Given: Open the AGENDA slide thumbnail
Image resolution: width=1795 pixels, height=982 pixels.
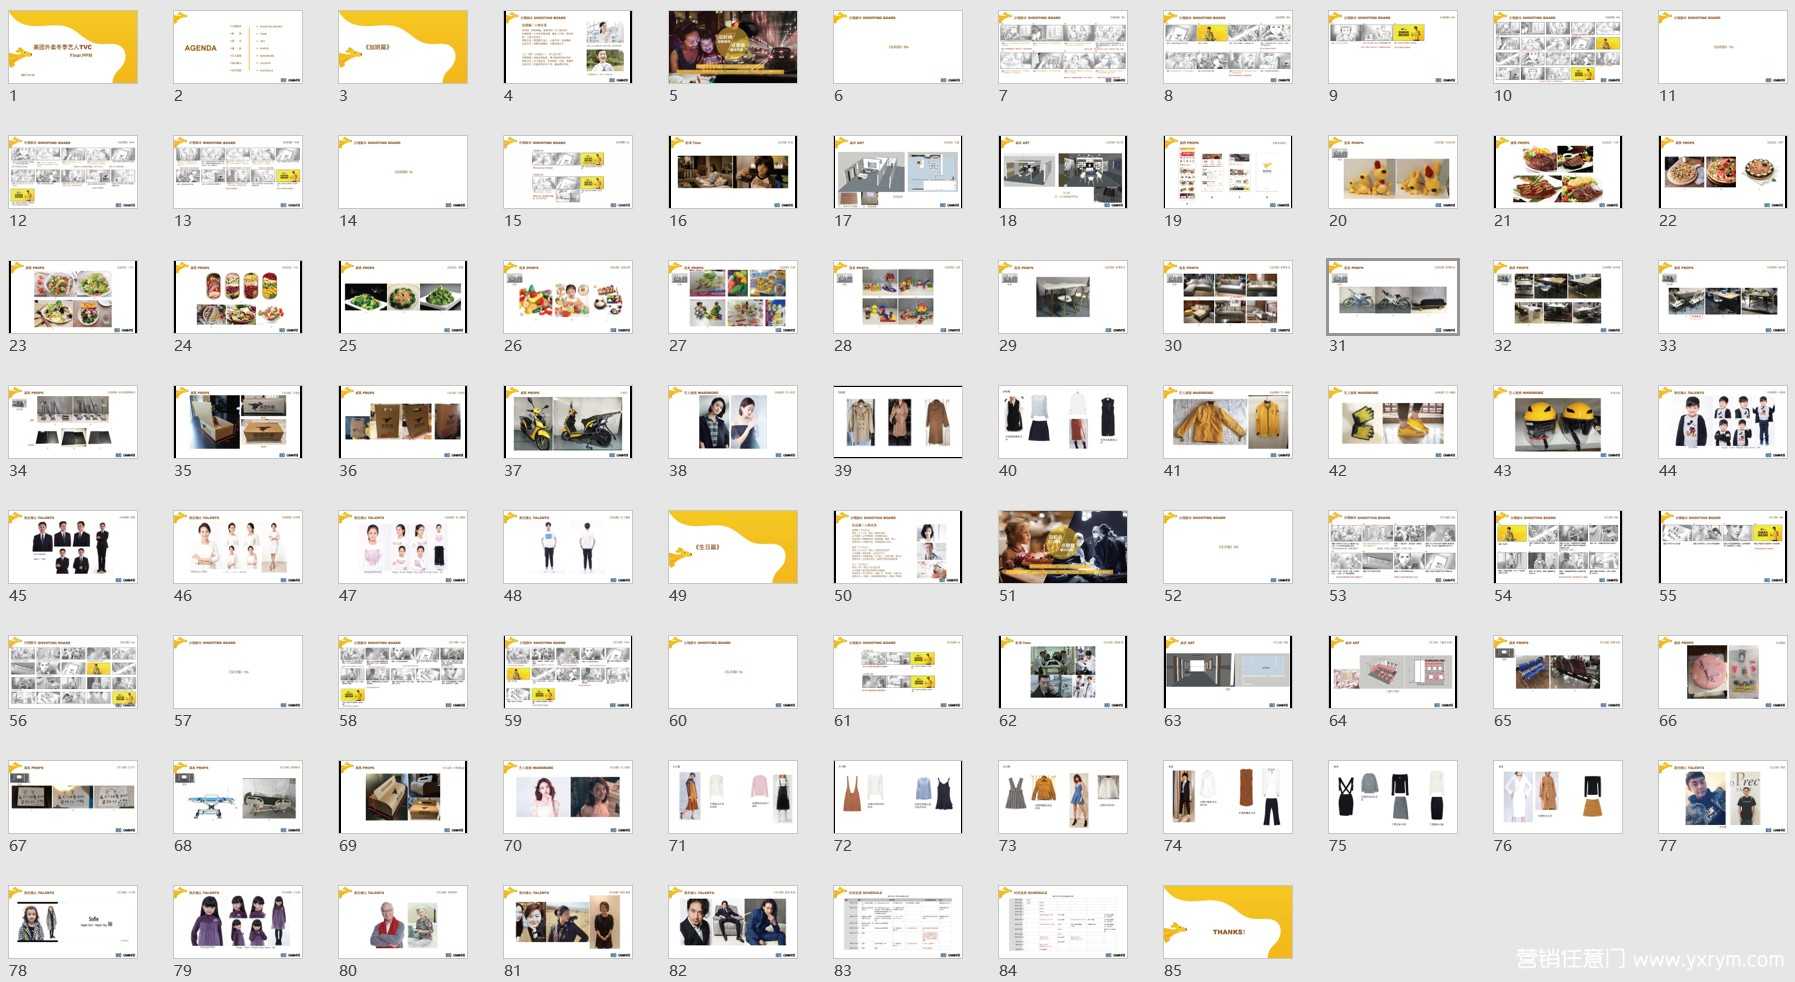Looking at the screenshot, I should click(238, 47).
